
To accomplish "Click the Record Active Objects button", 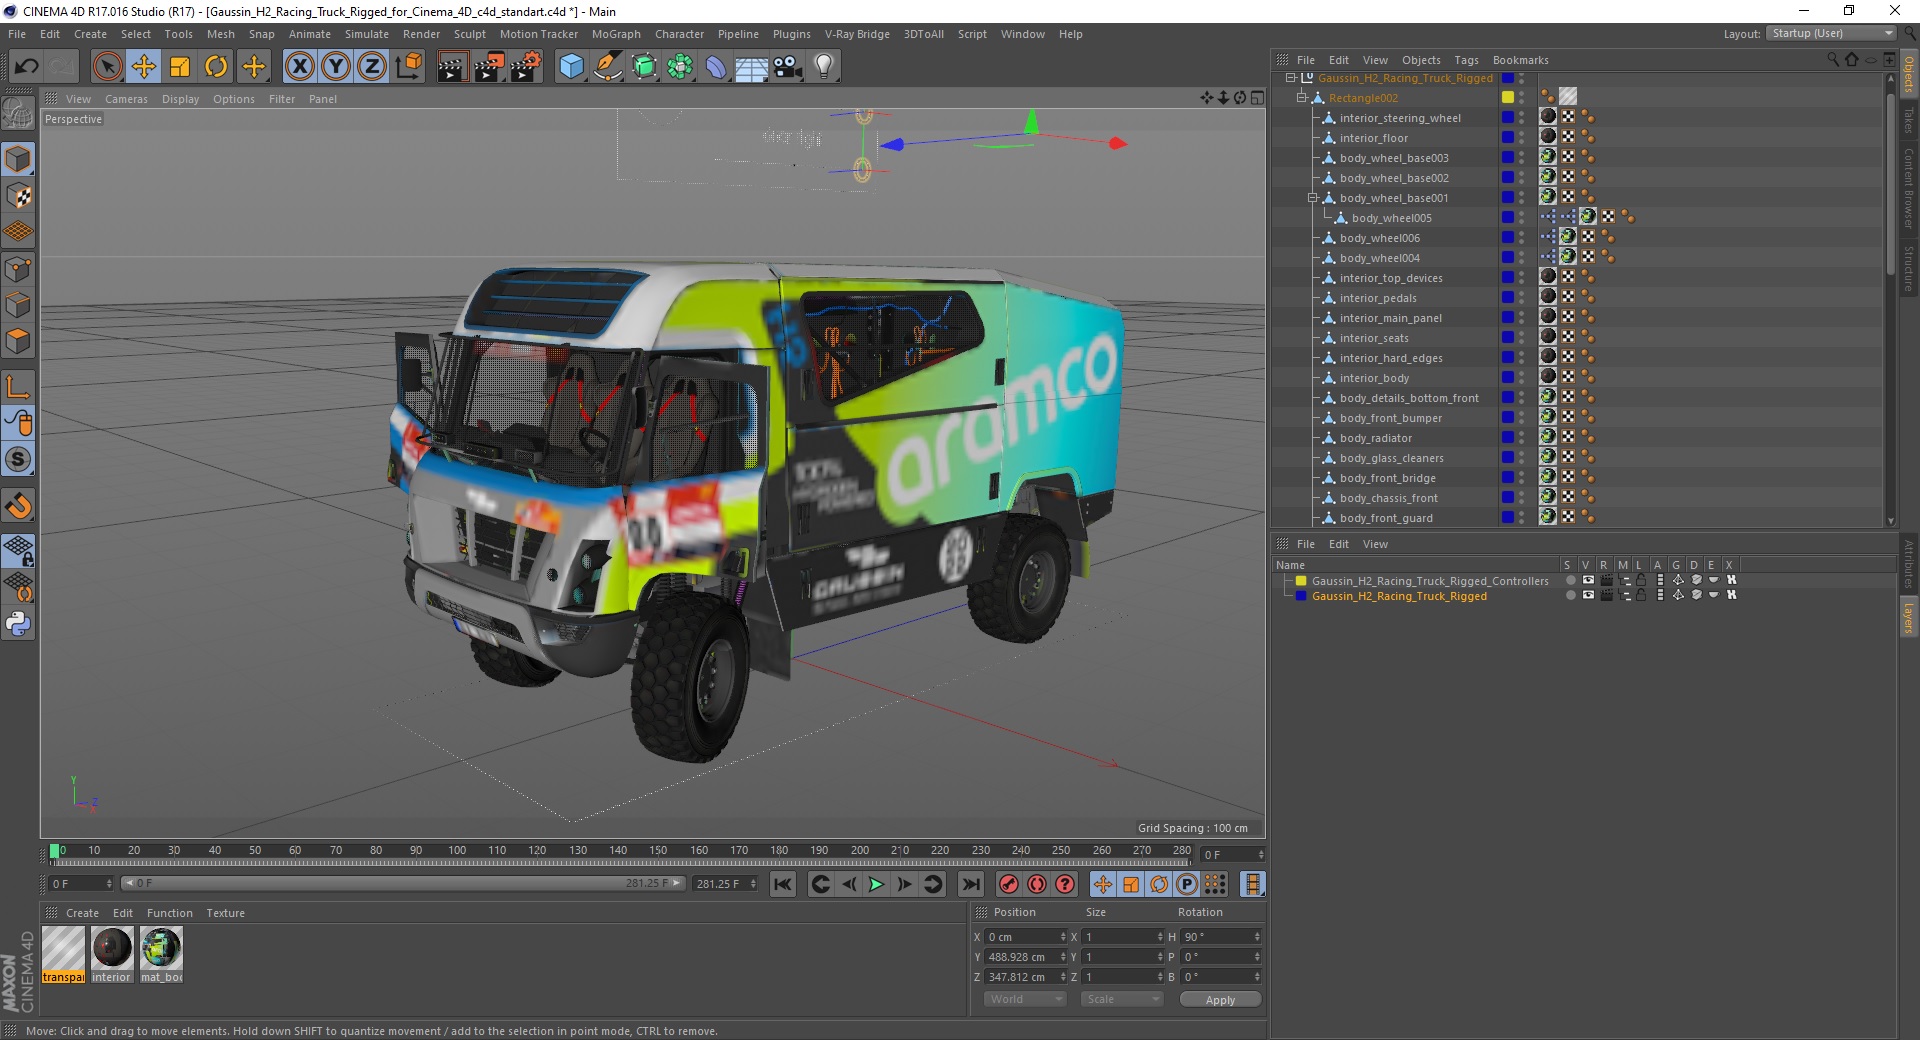I will (1009, 884).
